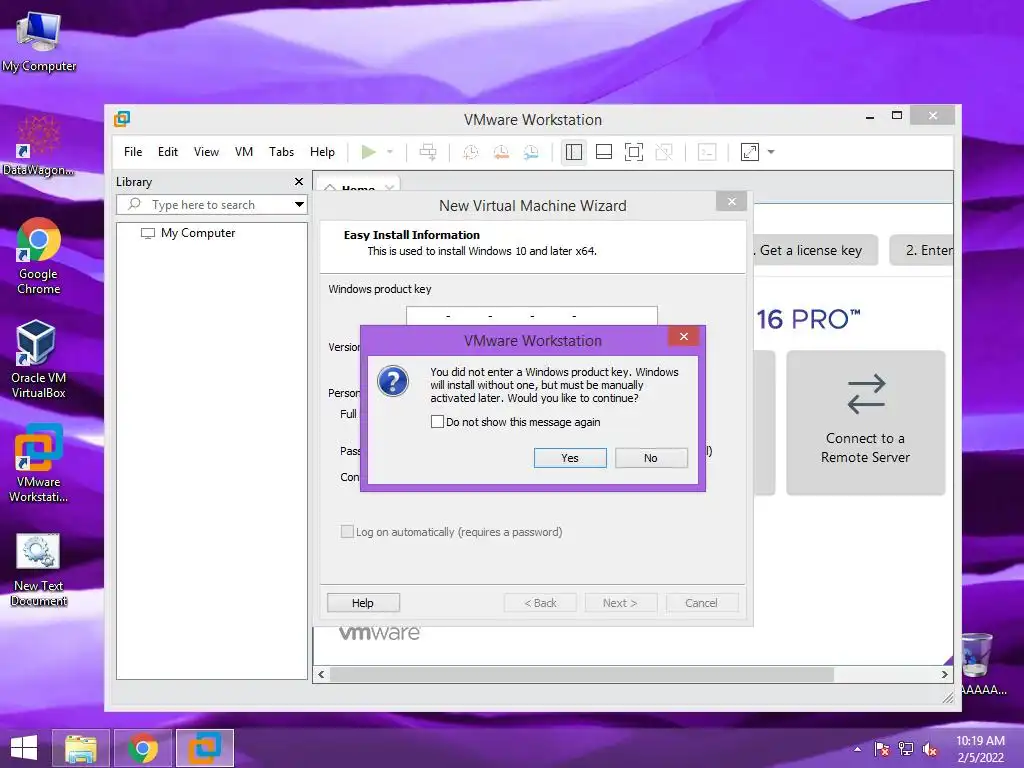Open the Windows Start button
Screen dimensions: 1024x768
24,748
